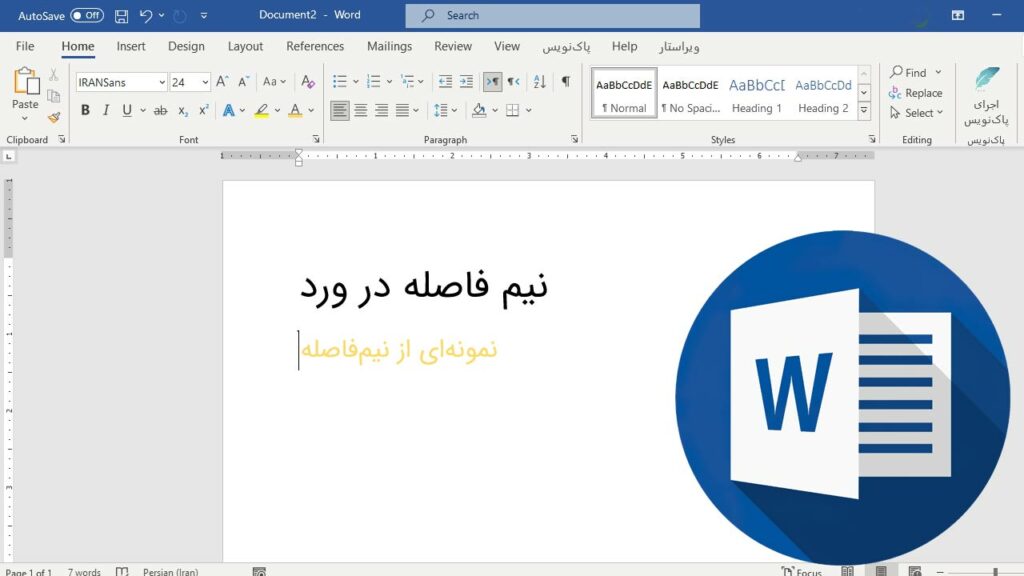Turn on the AutoSave switch
Screen dimensions: 1024x576
[x=87, y=16]
